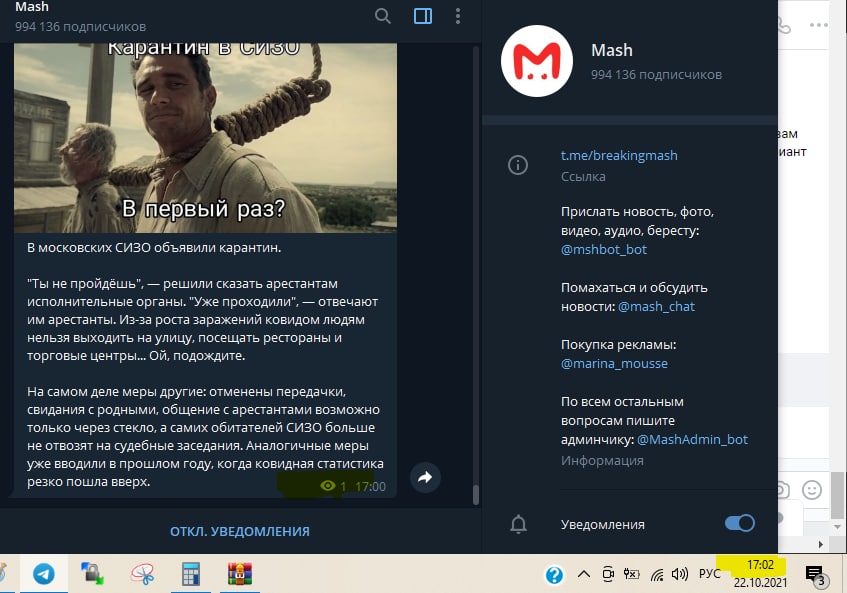Screen dimensions: 847x593
Task: Click ОТКЛ. УВЕДОМЛЕНИЯ button
Action: click(x=240, y=531)
